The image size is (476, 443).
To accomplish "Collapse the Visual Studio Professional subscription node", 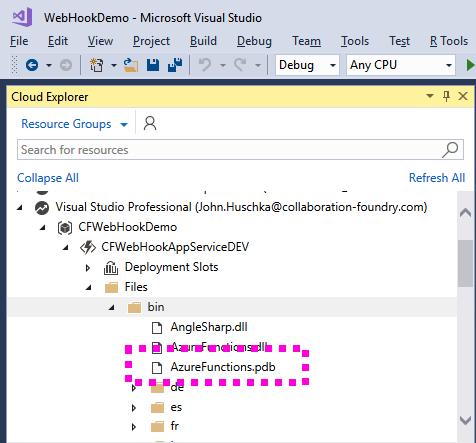I will tap(20, 208).
